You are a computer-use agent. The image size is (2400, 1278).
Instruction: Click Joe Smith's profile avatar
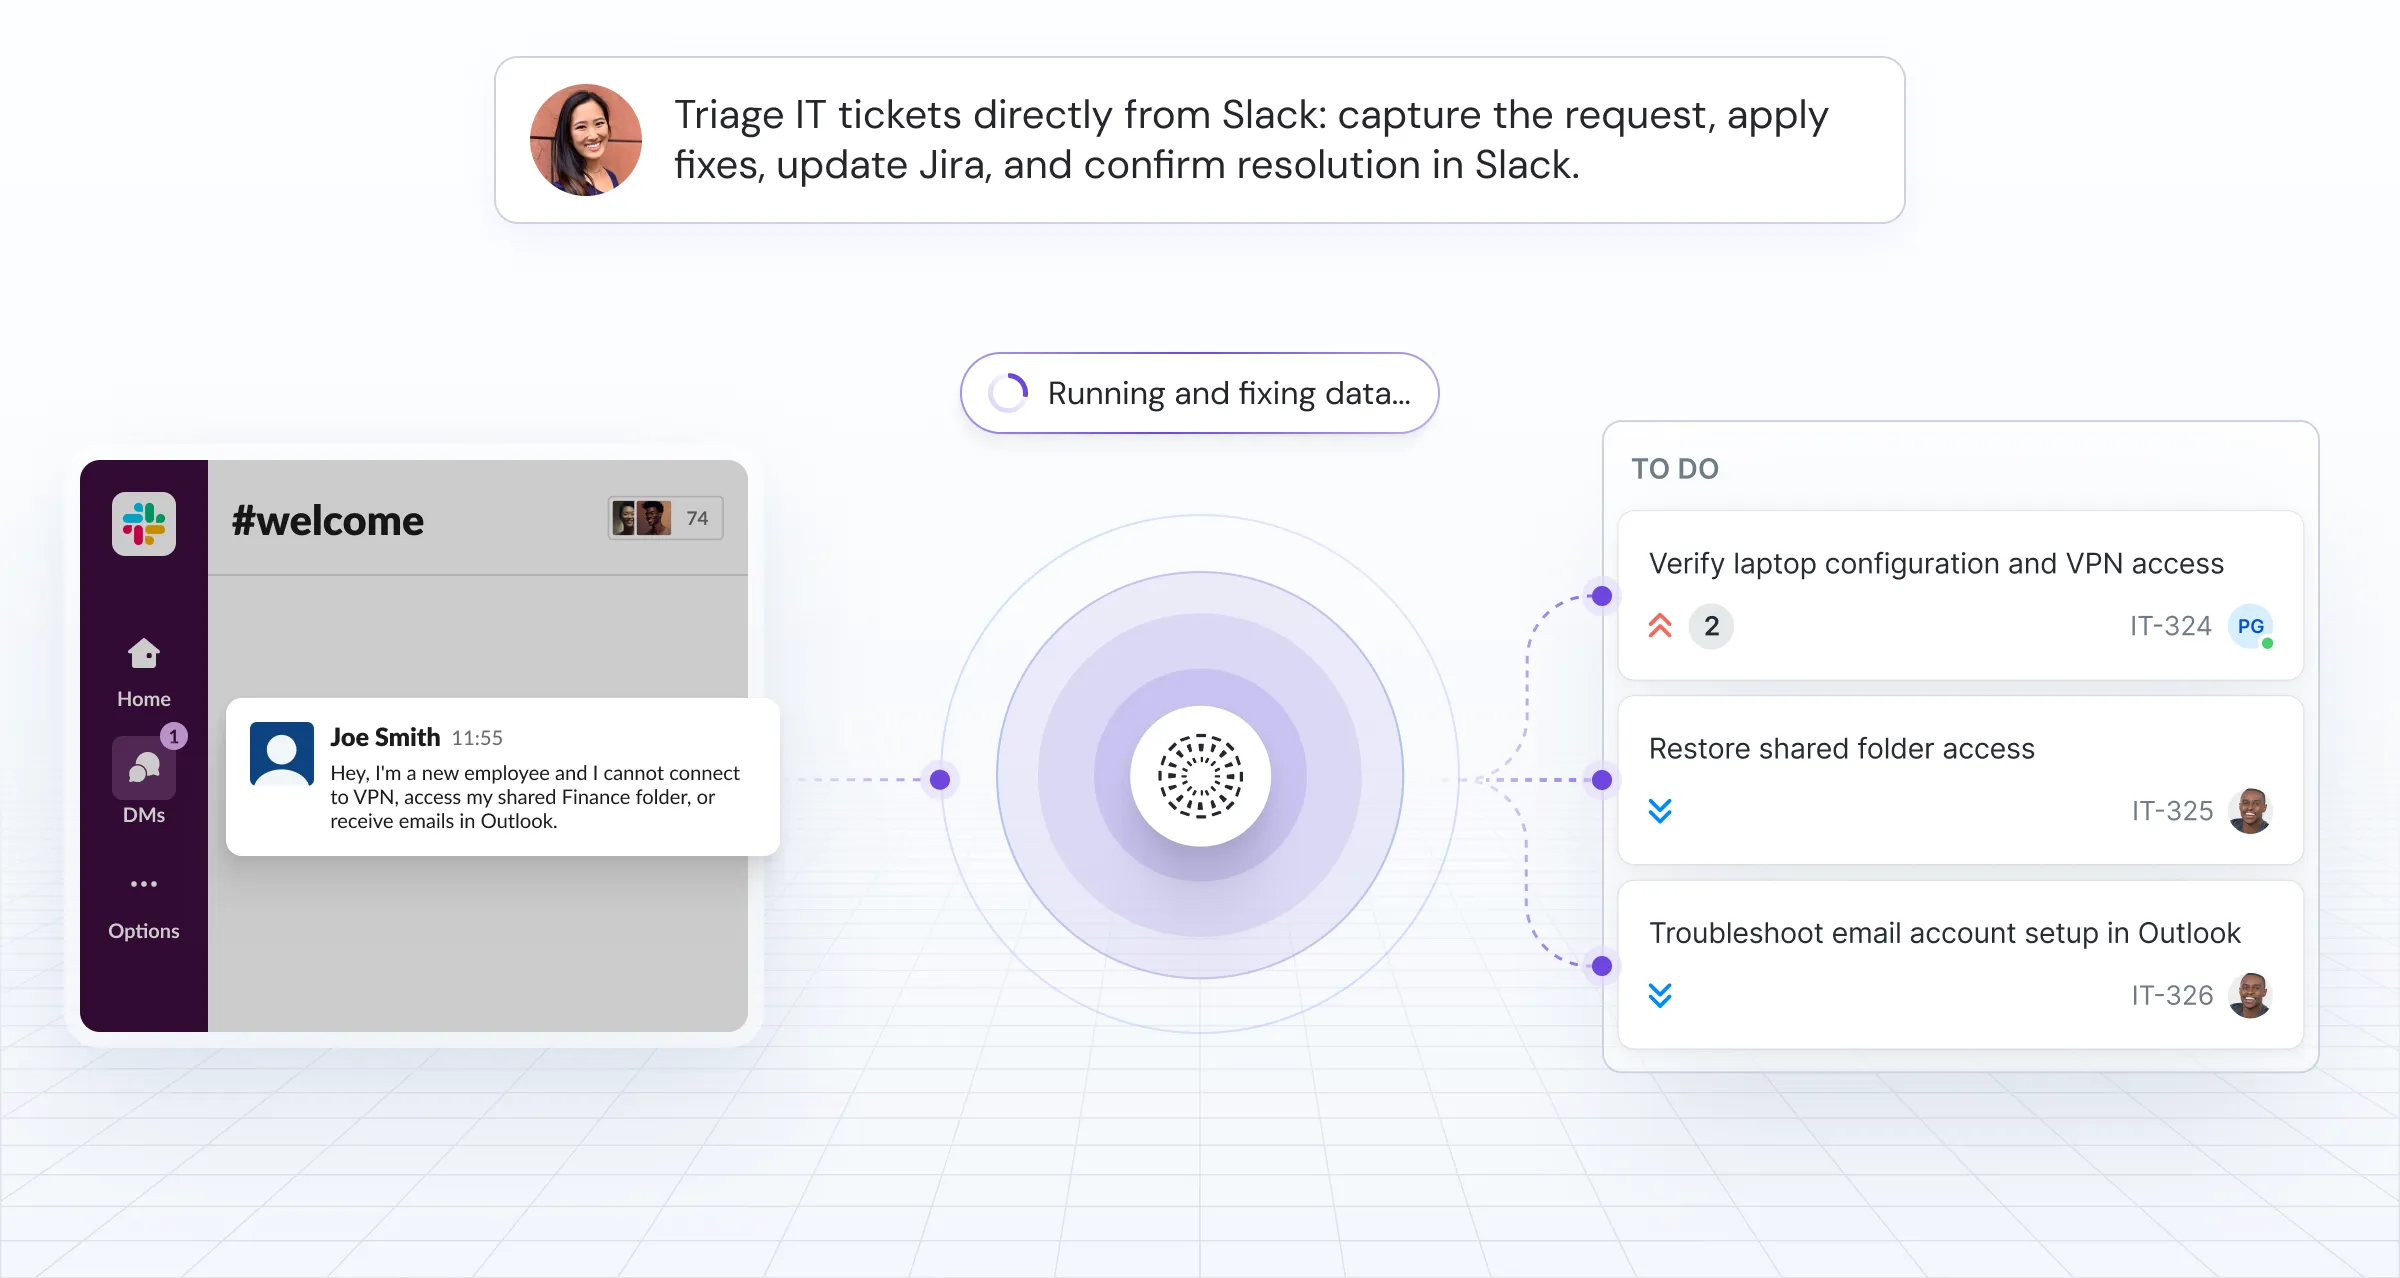(x=282, y=754)
